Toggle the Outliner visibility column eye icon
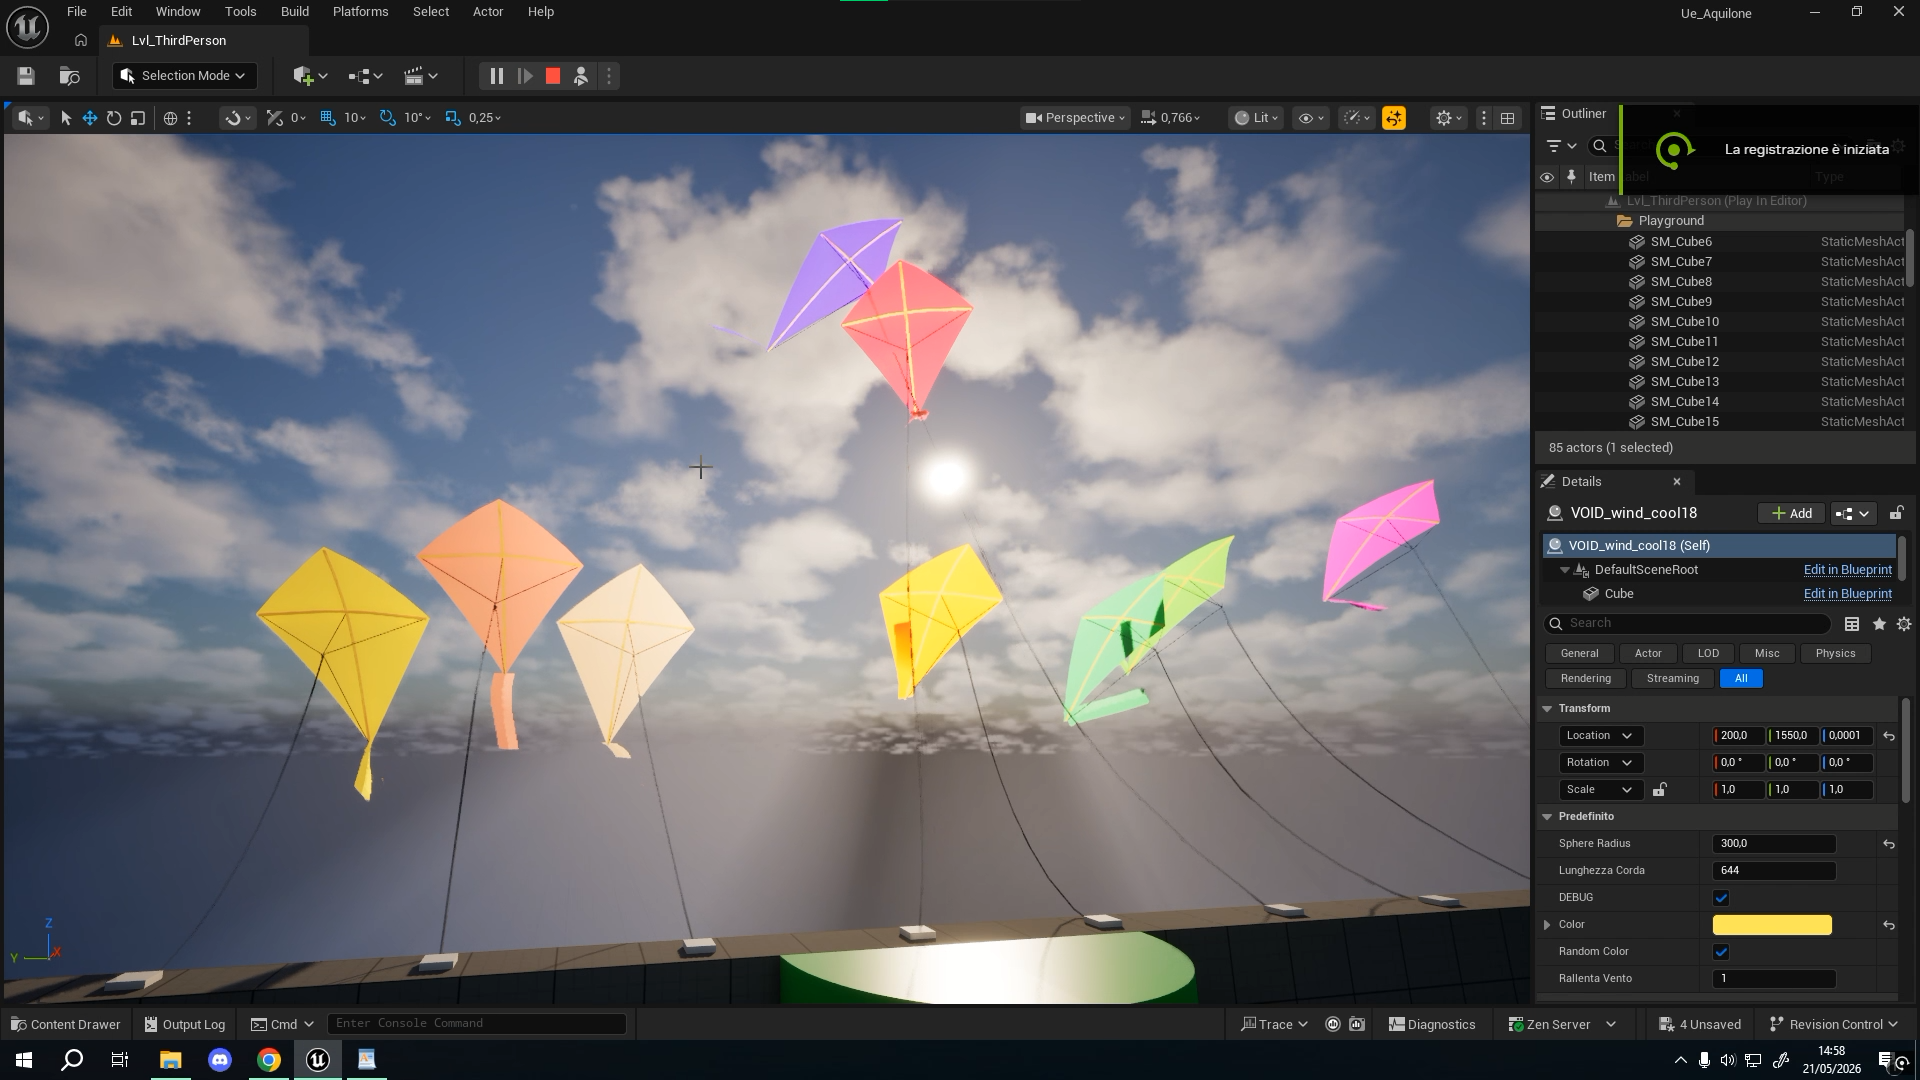The width and height of the screenshot is (1920, 1080). pos(1547,177)
